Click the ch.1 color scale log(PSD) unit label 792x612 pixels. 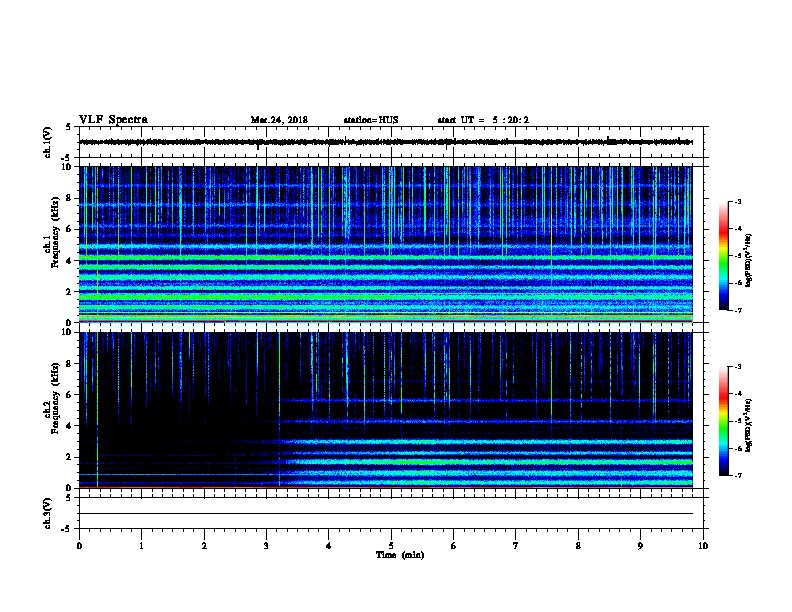pos(749,261)
